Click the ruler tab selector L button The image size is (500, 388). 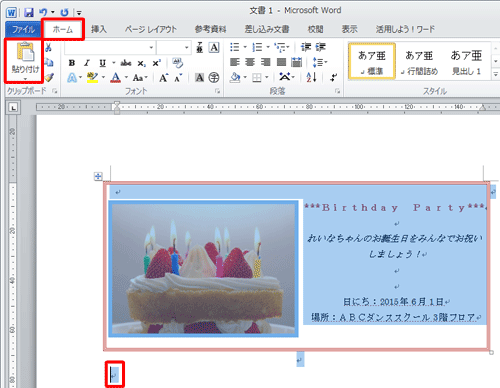13,108
